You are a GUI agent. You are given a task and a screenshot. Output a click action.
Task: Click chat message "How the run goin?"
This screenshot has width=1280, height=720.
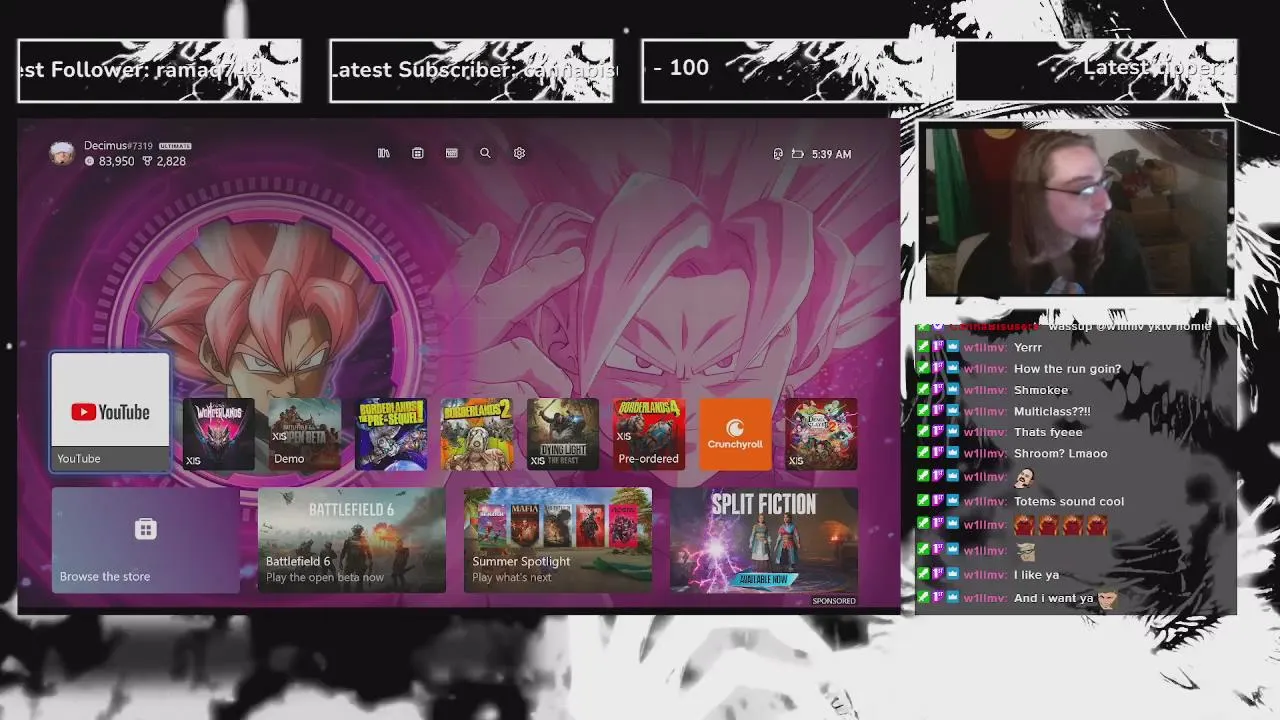1067,369
